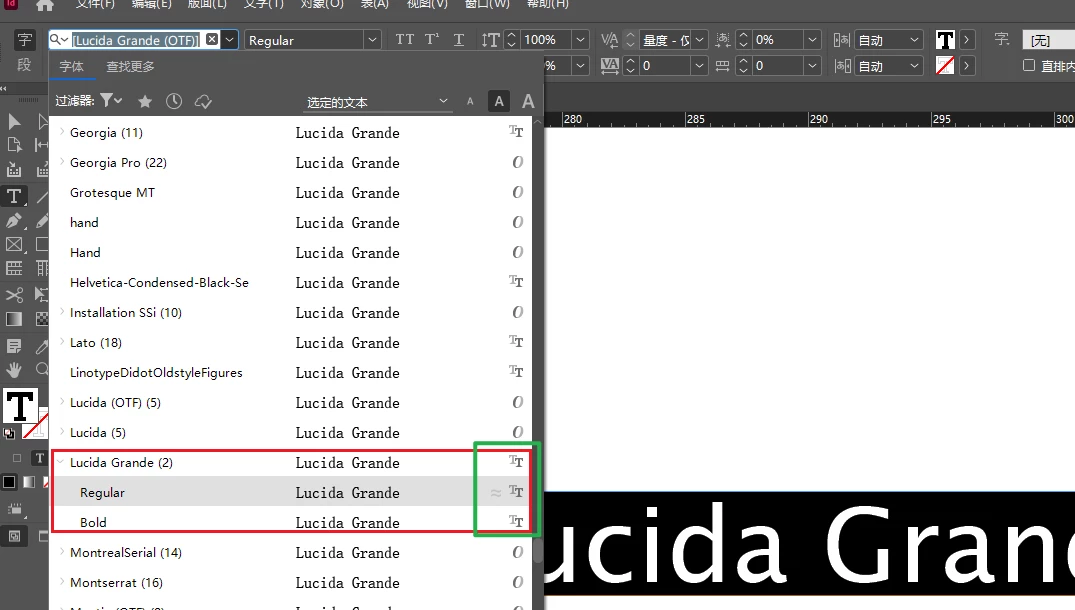Select the Page tool
This screenshot has width=1075, height=610.
click(x=14, y=145)
